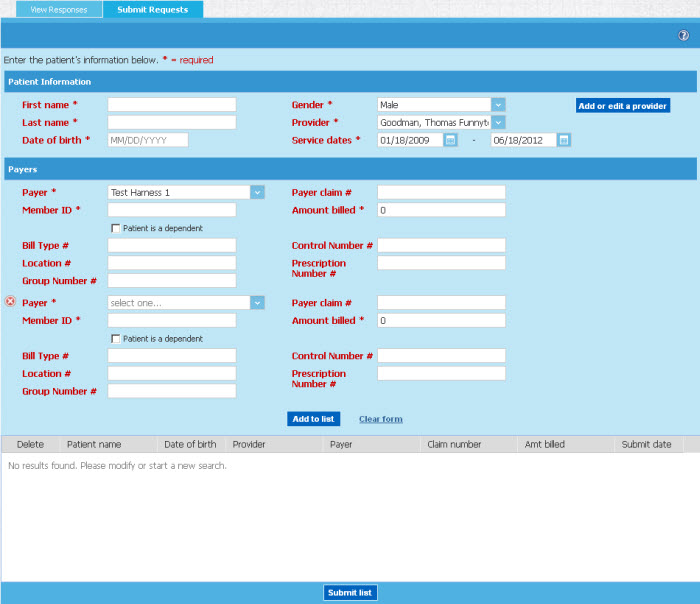This screenshot has width=700, height=604.
Task: Focus first payer's Prescription Number # field
Action: click(441, 263)
